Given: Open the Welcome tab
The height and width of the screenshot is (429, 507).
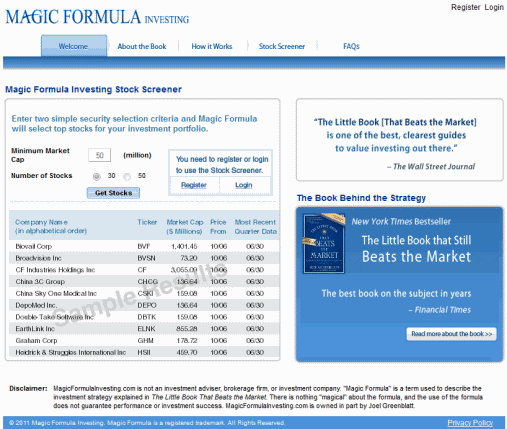Looking at the screenshot, I should pos(74,46).
